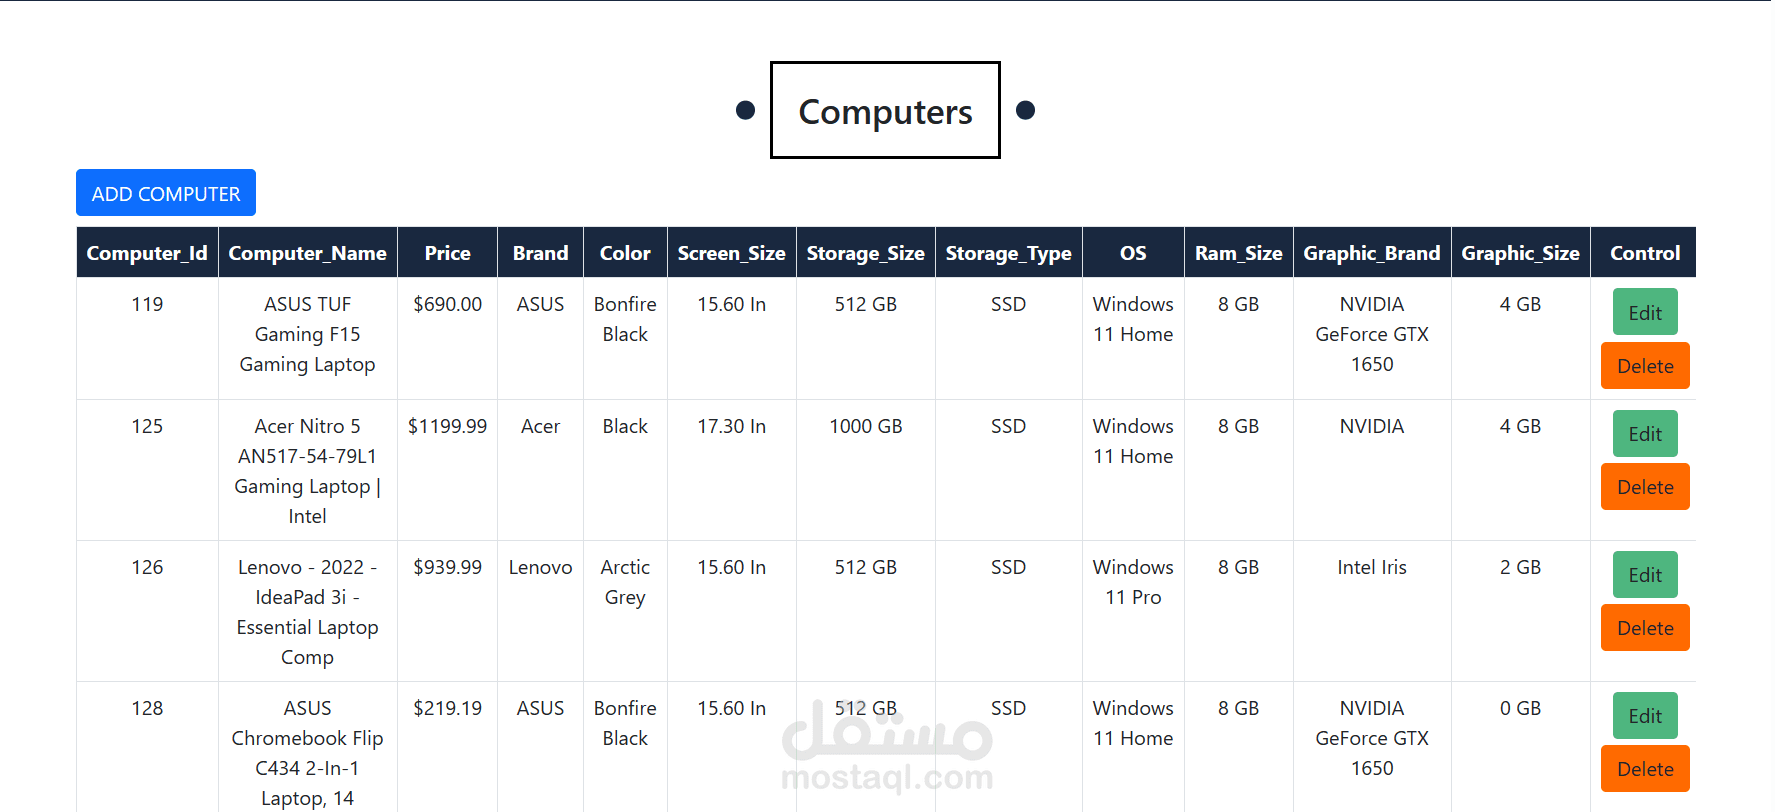This screenshot has width=1775, height=812.
Task: Select the Graphic_Size column header
Action: [1521, 253]
